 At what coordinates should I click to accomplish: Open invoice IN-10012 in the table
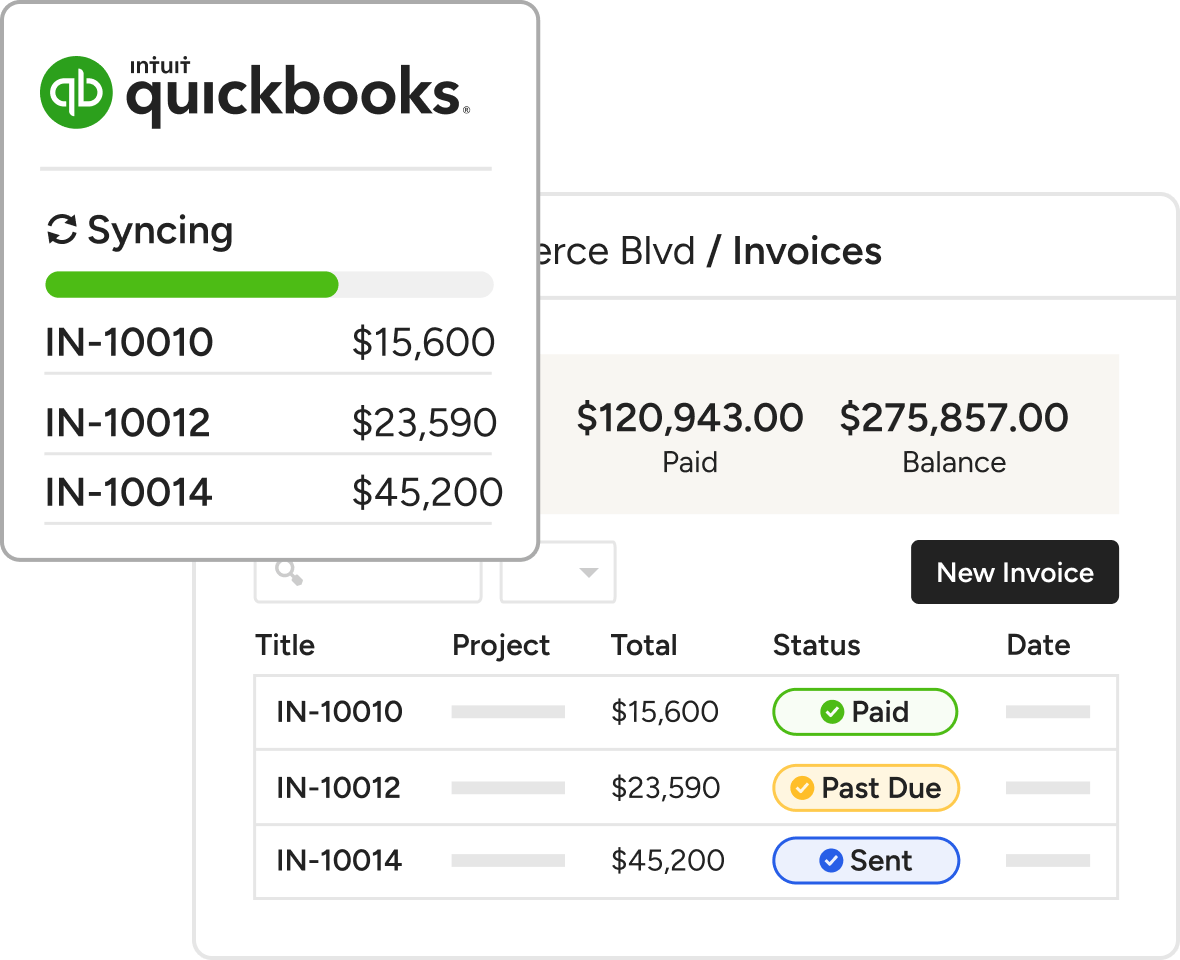coord(338,788)
